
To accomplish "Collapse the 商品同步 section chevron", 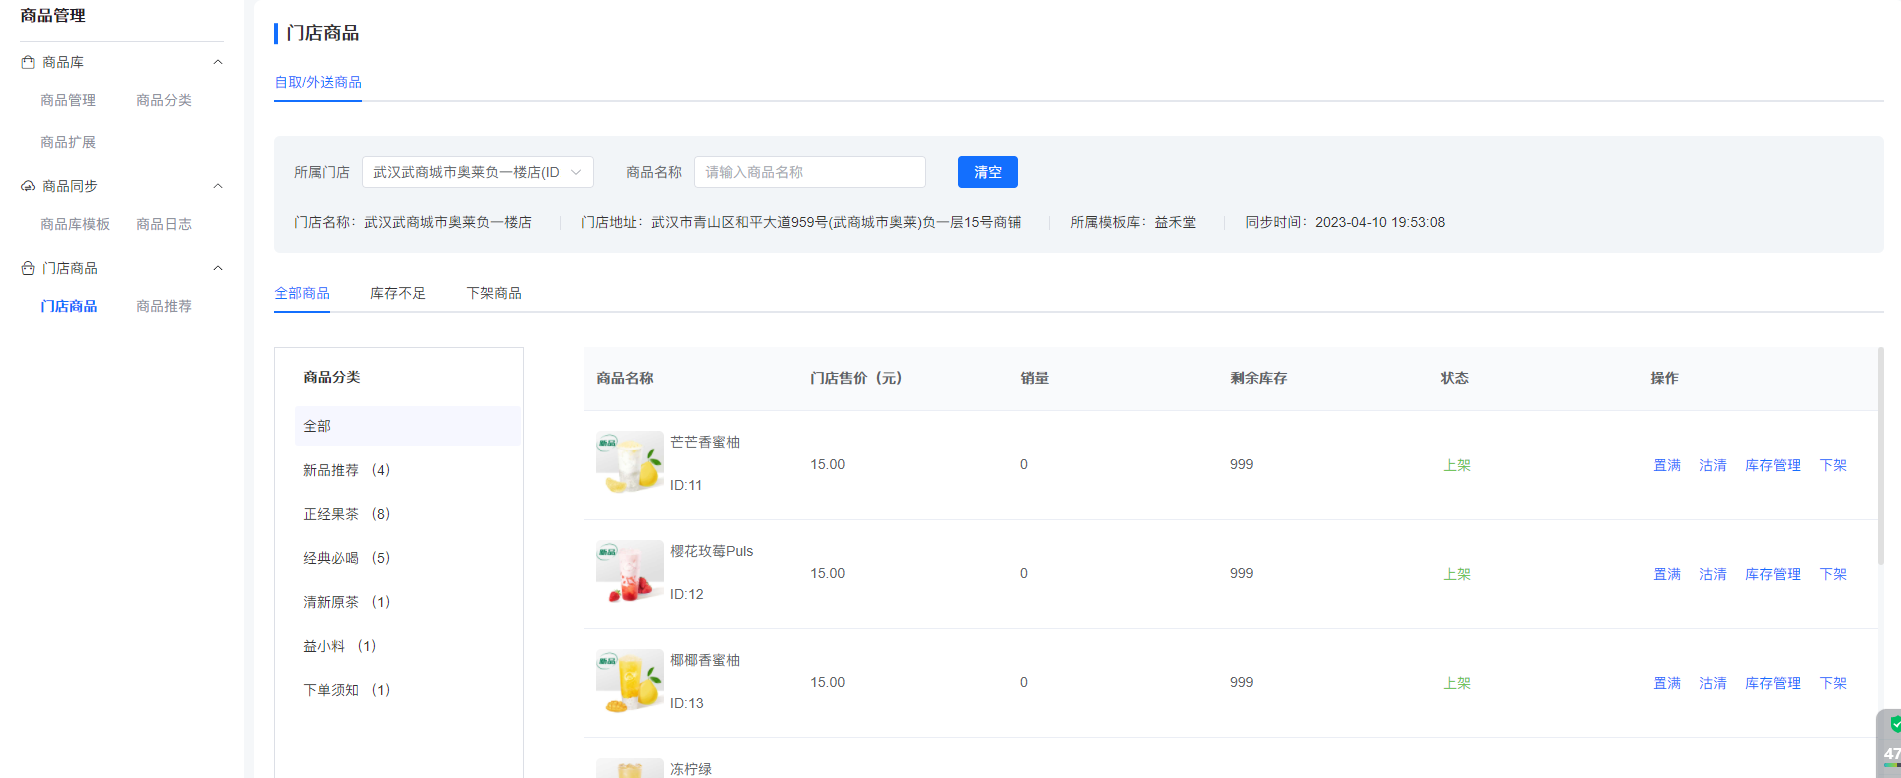I will pyautogui.click(x=218, y=186).
